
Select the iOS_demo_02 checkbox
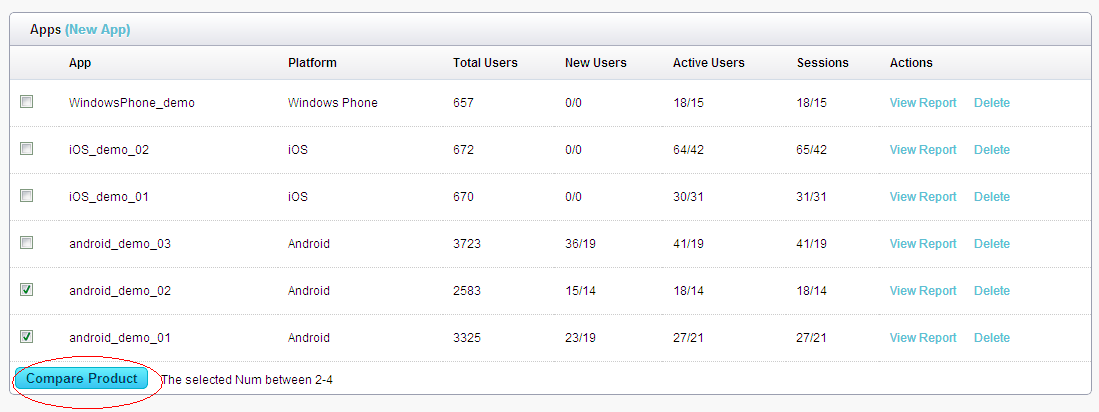[x=27, y=149]
